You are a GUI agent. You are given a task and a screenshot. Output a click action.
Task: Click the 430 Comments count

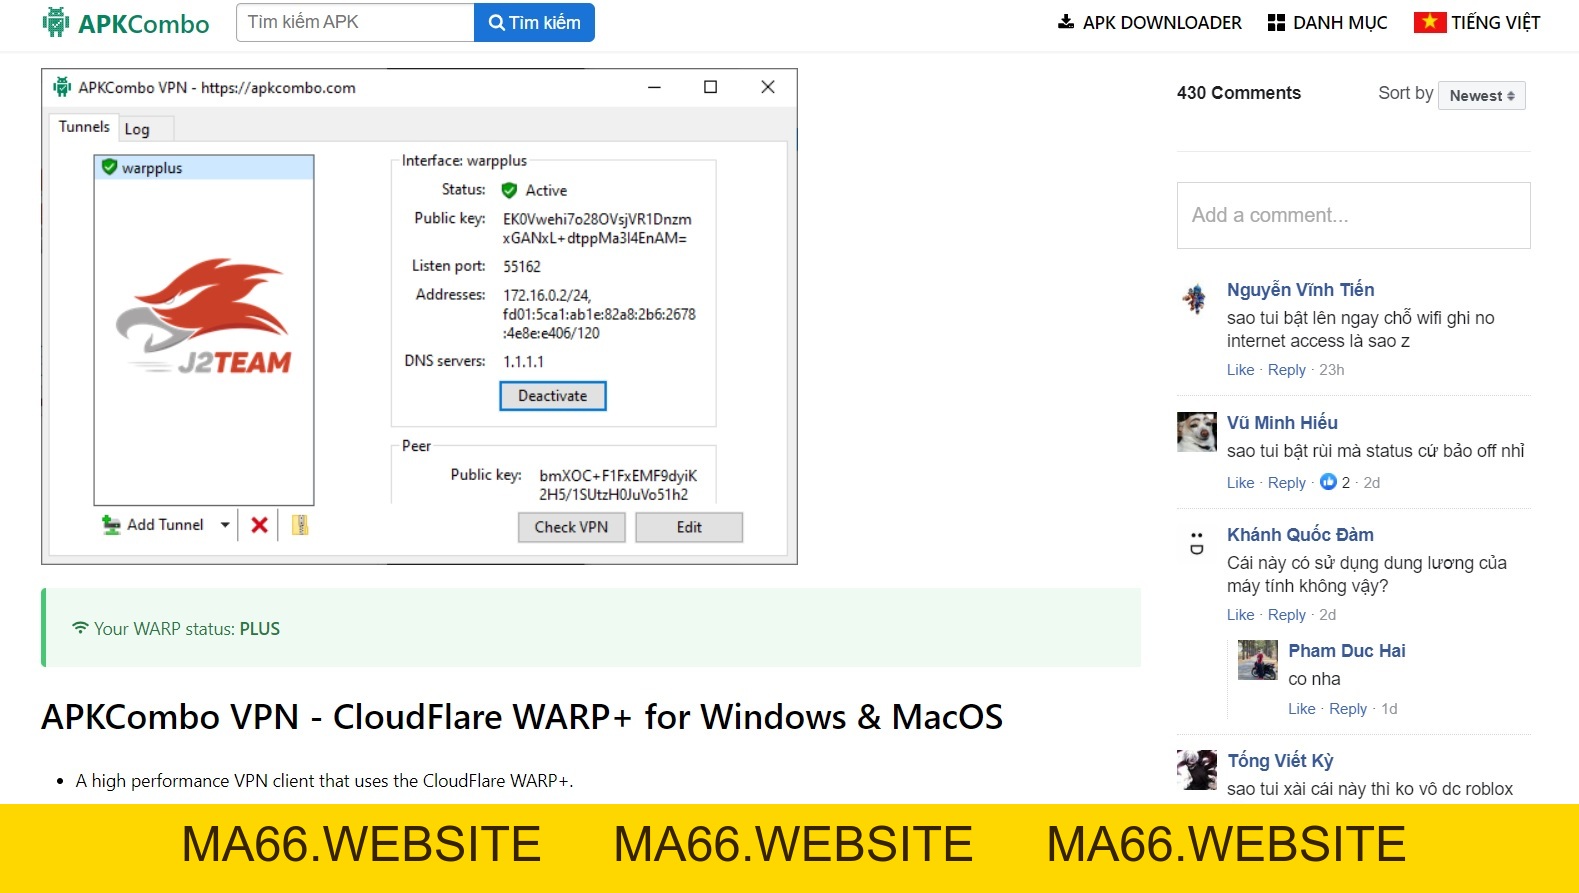1239,93
